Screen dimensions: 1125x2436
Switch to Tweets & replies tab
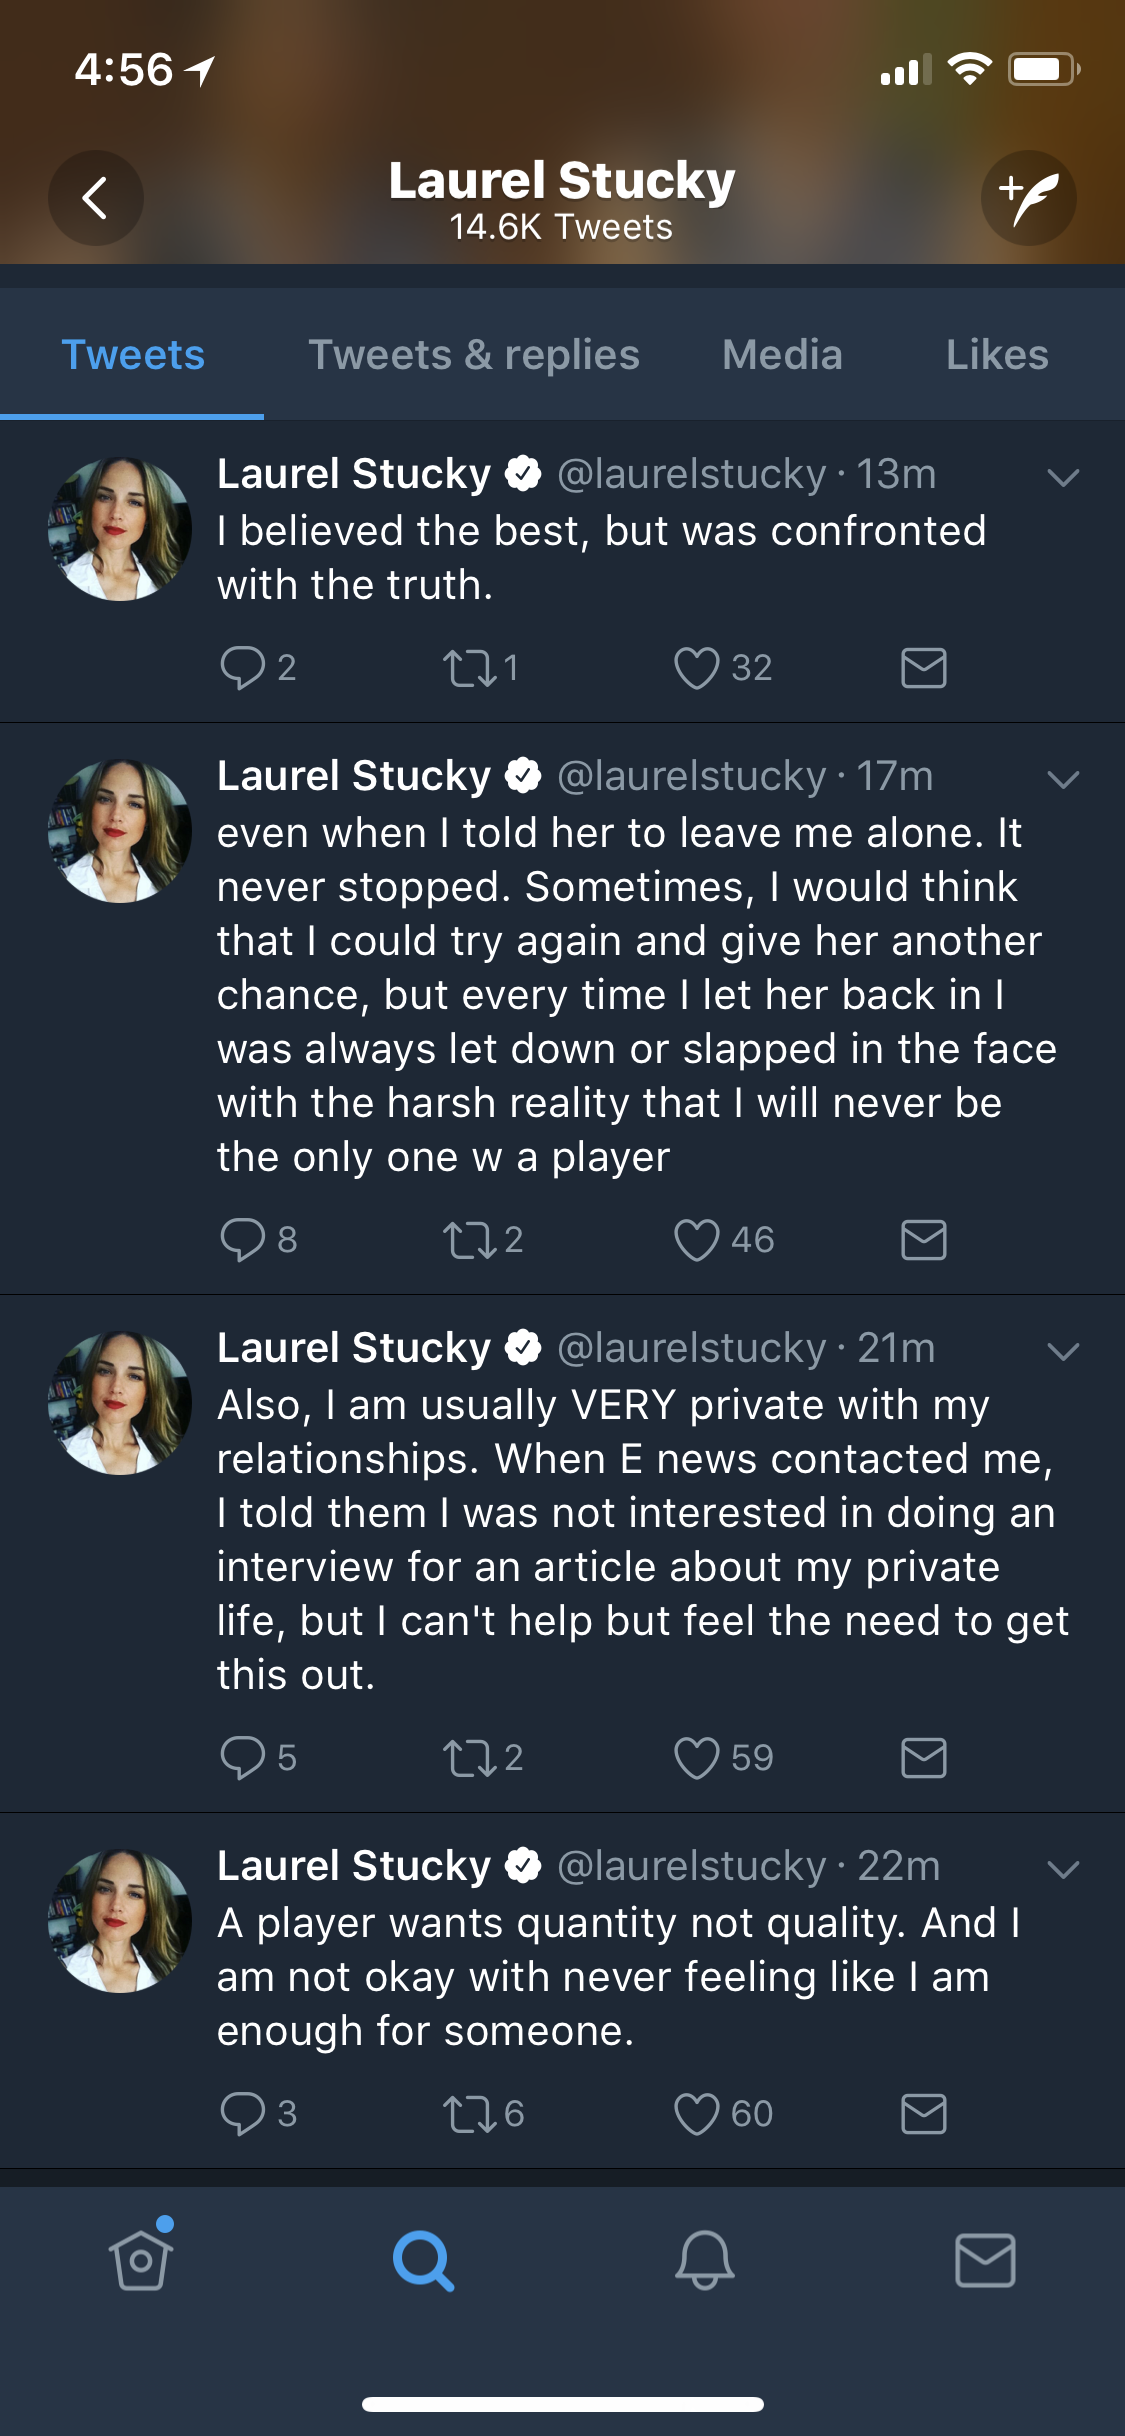click(x=473, y=355)
